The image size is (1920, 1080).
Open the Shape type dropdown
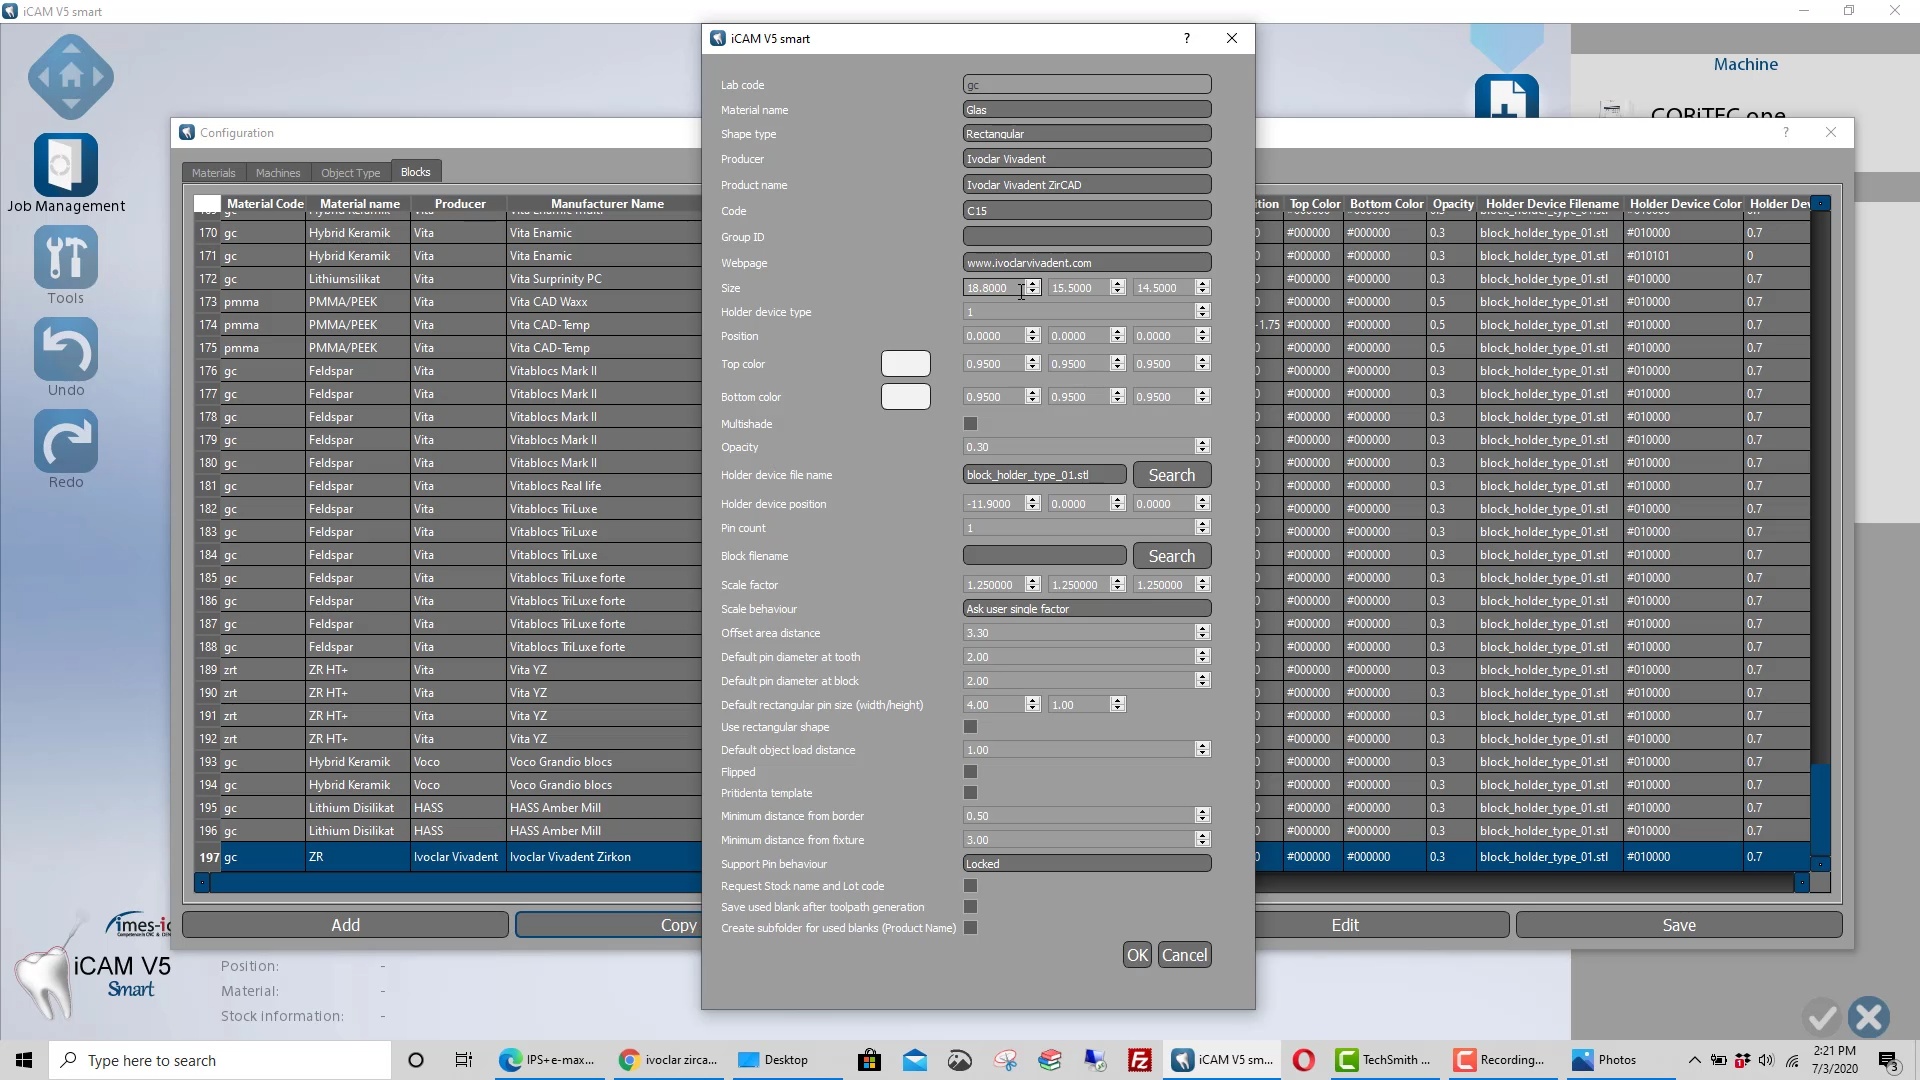(x=1087, y=133)
